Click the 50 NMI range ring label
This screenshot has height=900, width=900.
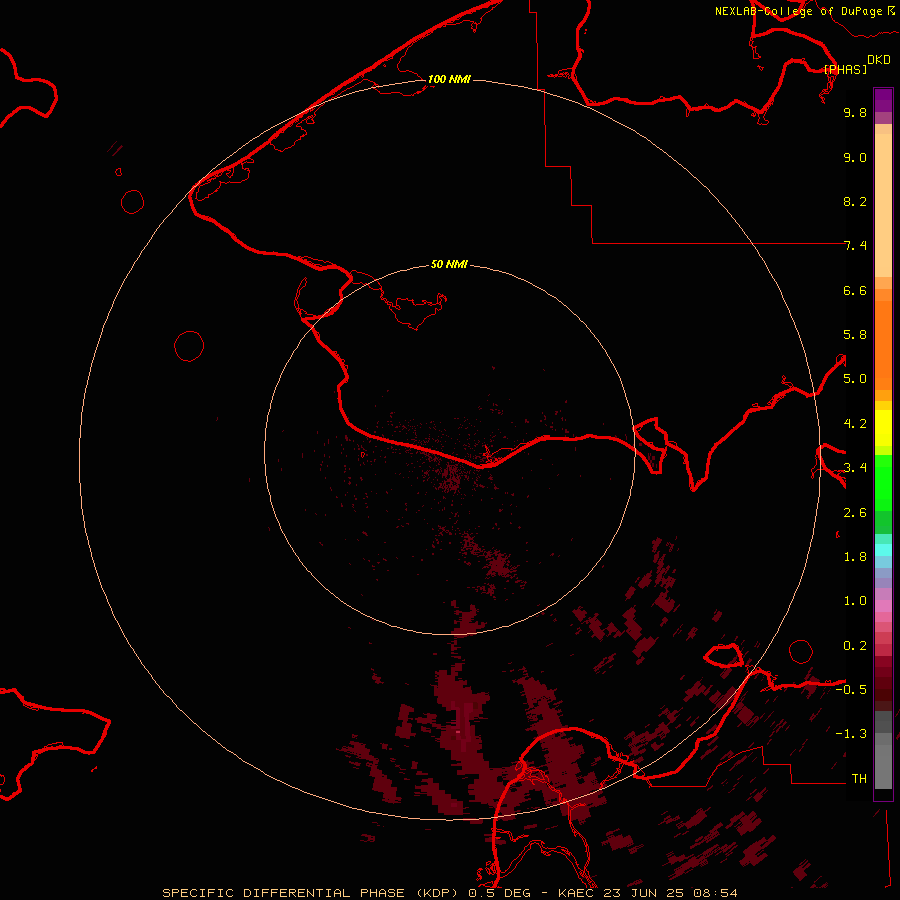click(449, 264)
